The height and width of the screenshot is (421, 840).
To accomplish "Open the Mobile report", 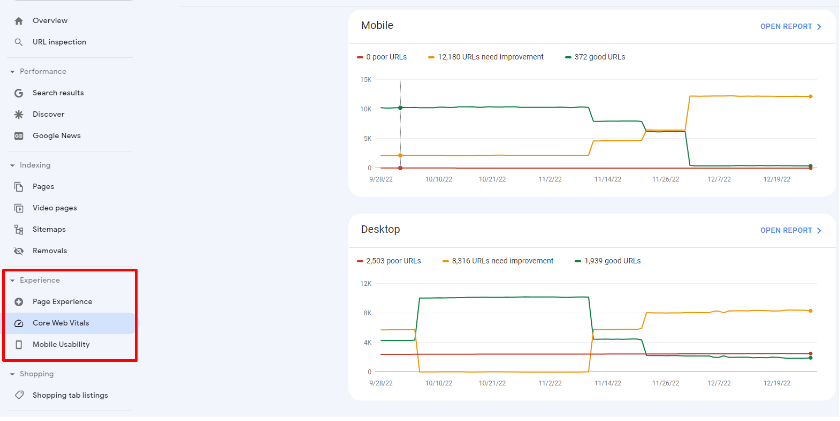I will [790, 27].
